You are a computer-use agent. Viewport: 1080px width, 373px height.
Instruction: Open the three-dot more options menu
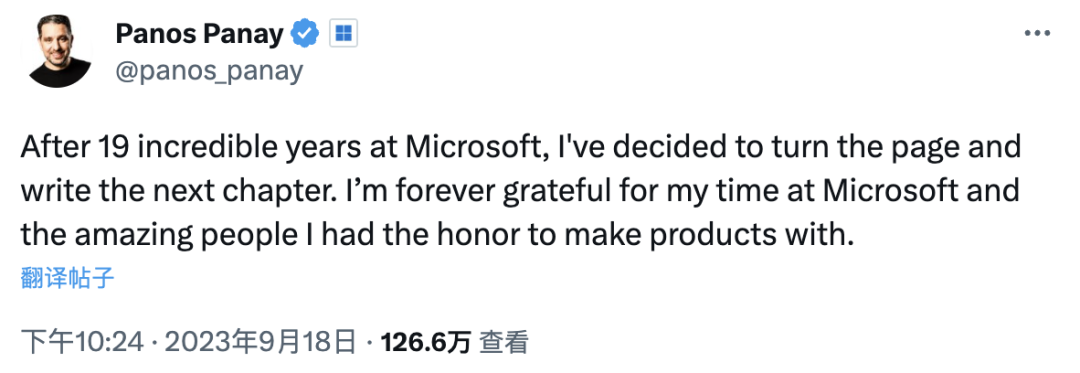point(1037,33)
